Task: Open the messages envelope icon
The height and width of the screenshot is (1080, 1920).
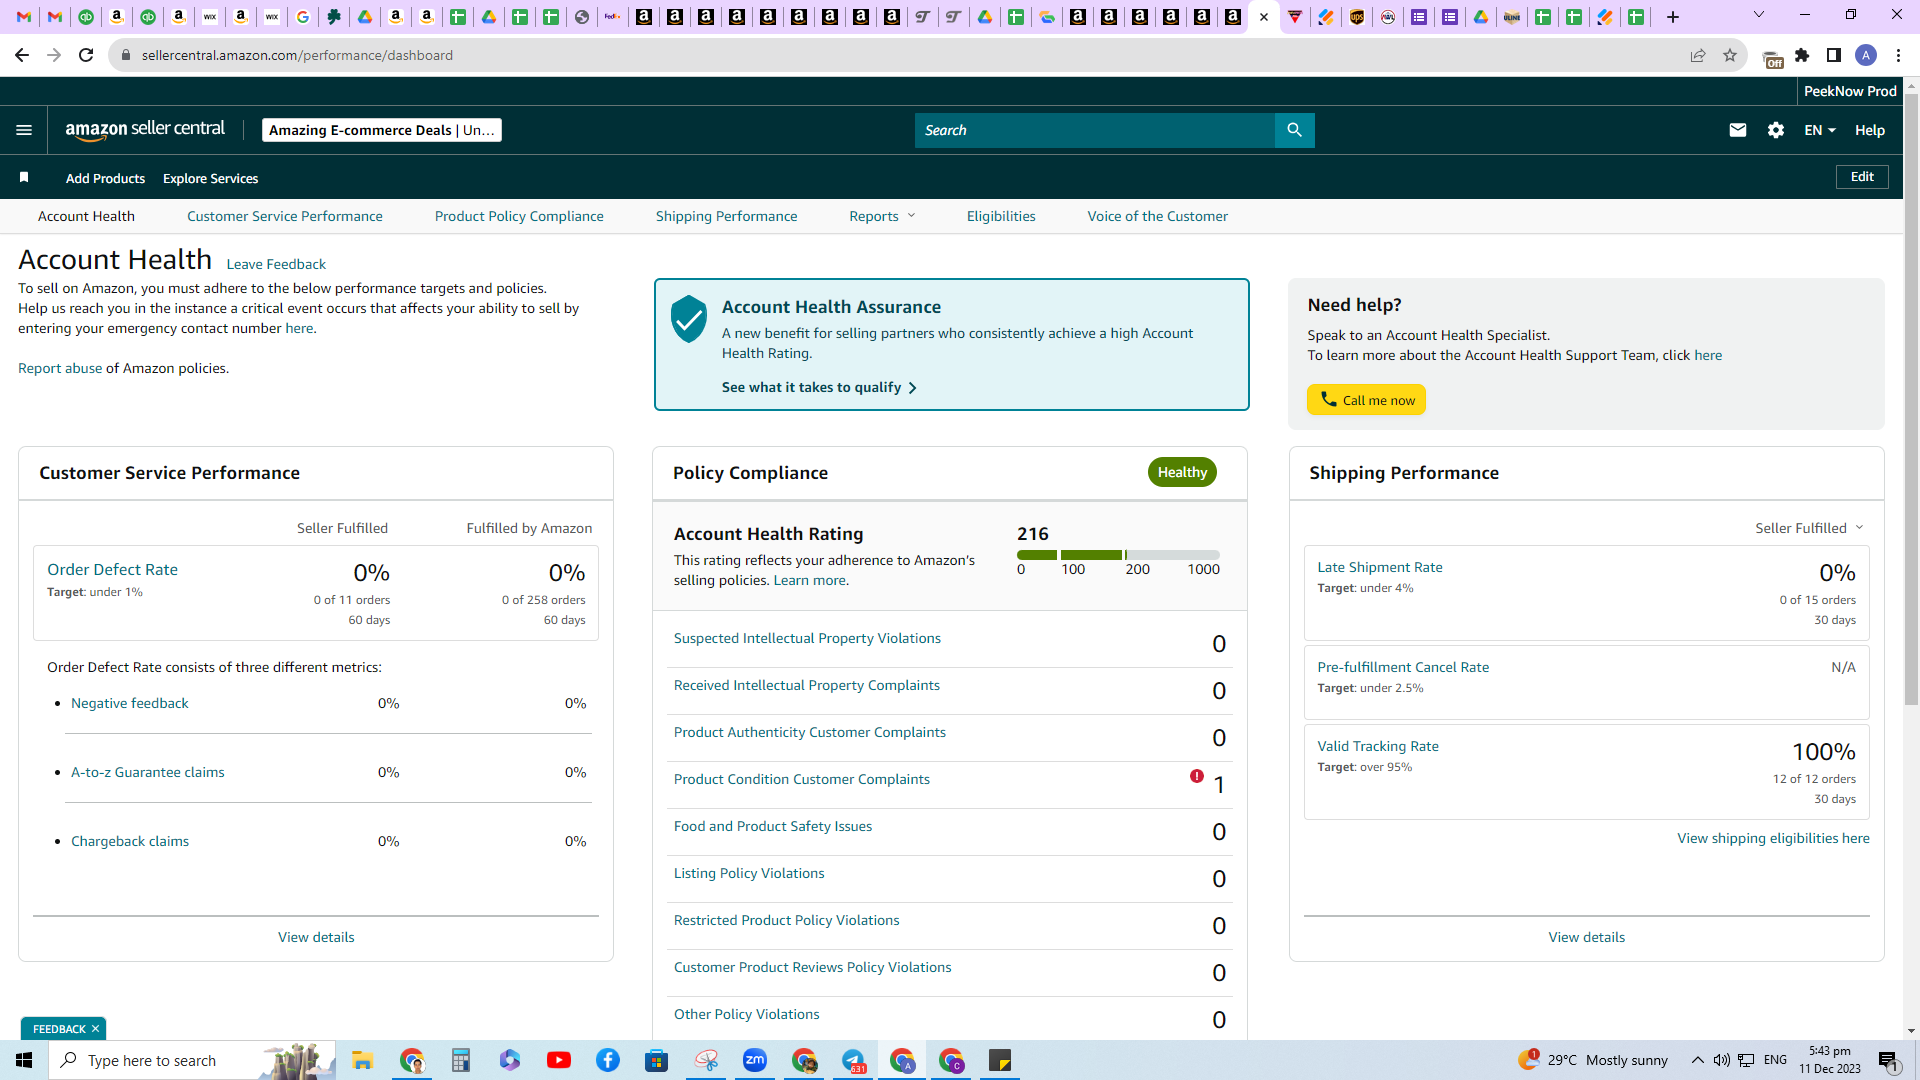Action: coord(1738,130)
